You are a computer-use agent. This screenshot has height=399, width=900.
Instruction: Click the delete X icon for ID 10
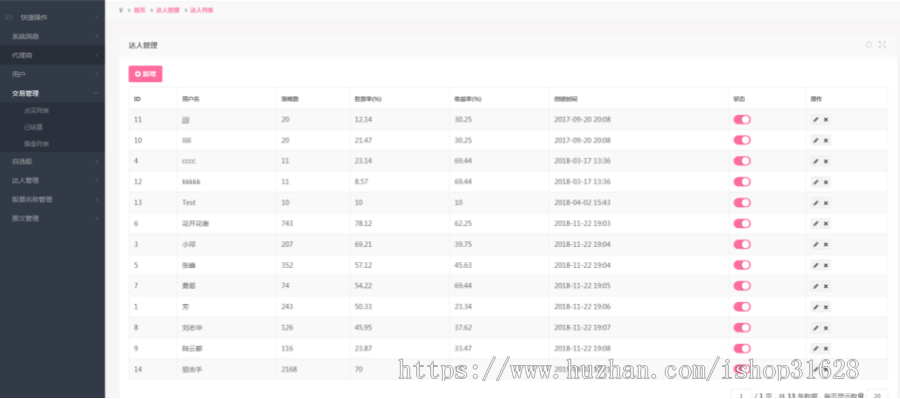click(826, 140)
